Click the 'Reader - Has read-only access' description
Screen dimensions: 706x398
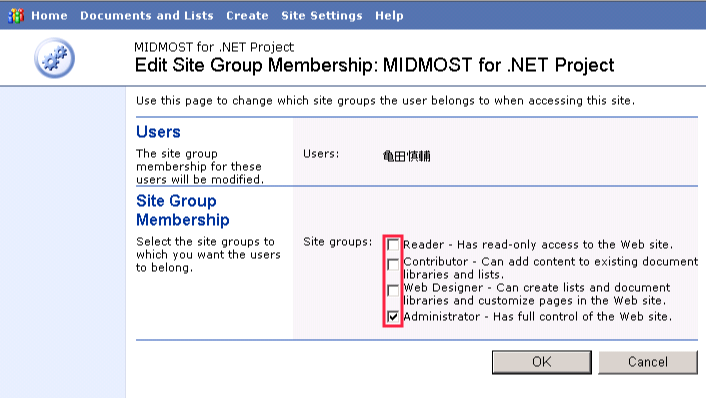tap(538, 244)
